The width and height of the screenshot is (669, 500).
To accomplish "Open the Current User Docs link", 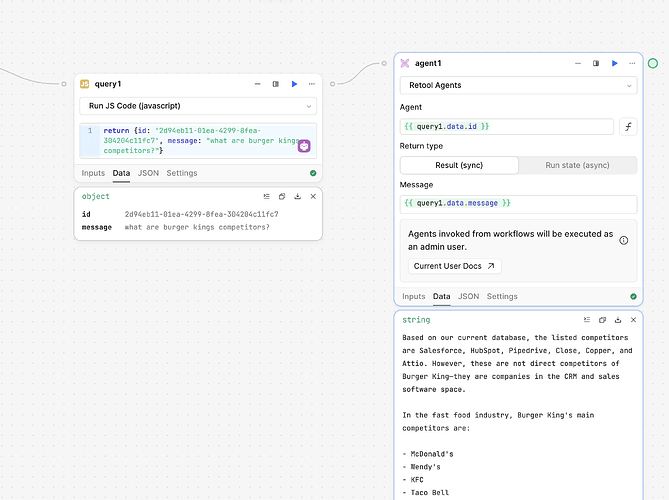I will point(457,266).
